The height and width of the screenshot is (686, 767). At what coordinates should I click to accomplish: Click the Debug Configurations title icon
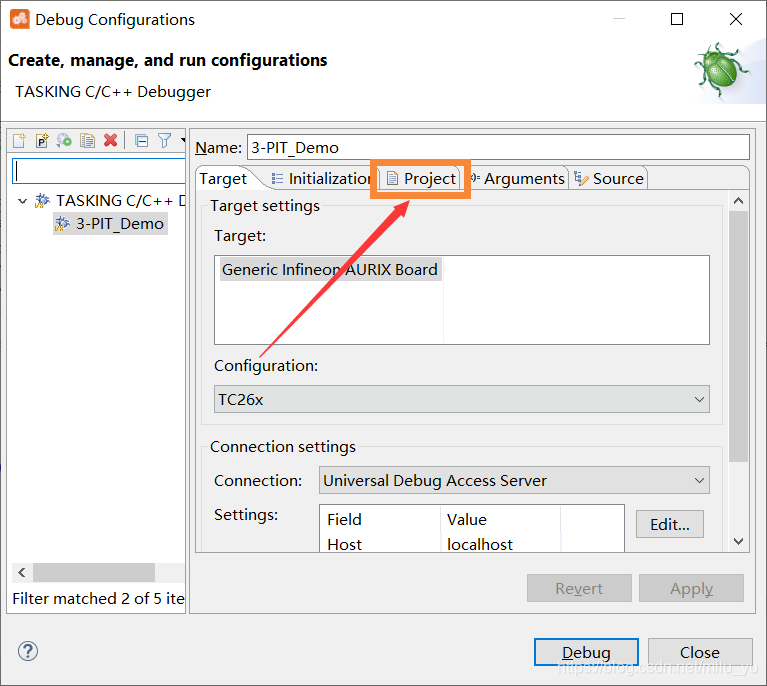20,20
